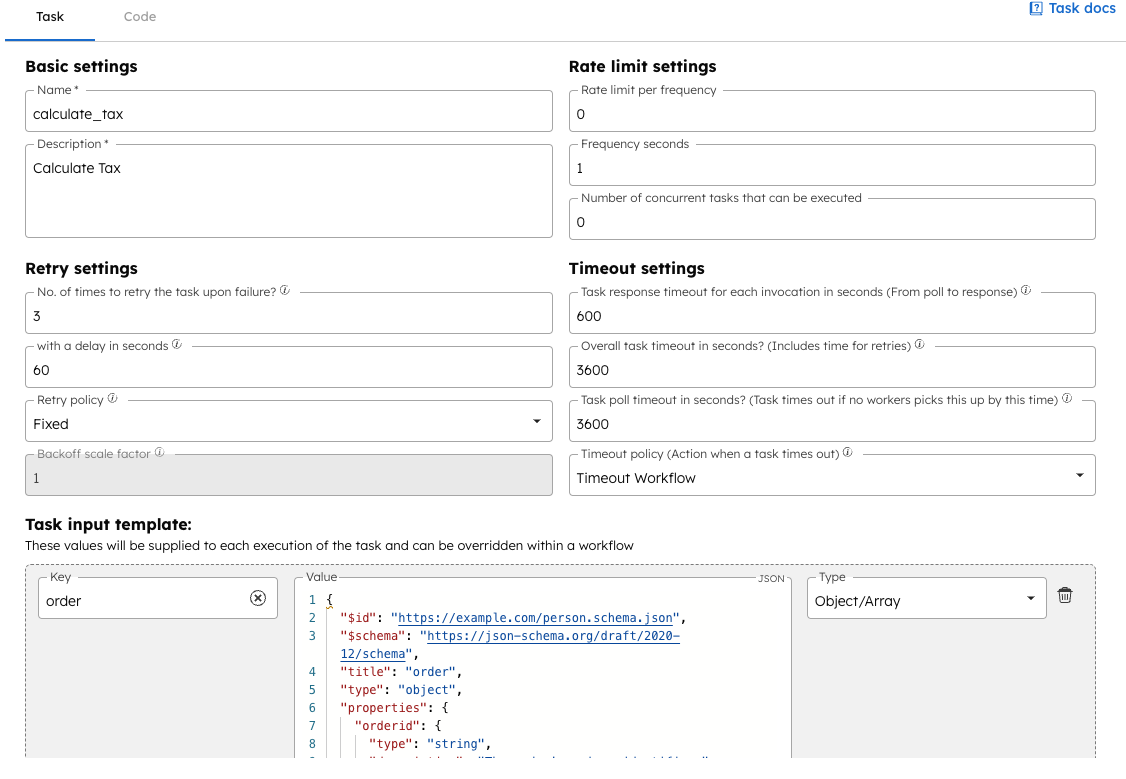
Task: Click the question mark icon beside Task docs
Action: pyautogui.click(x=1034, y=8)
